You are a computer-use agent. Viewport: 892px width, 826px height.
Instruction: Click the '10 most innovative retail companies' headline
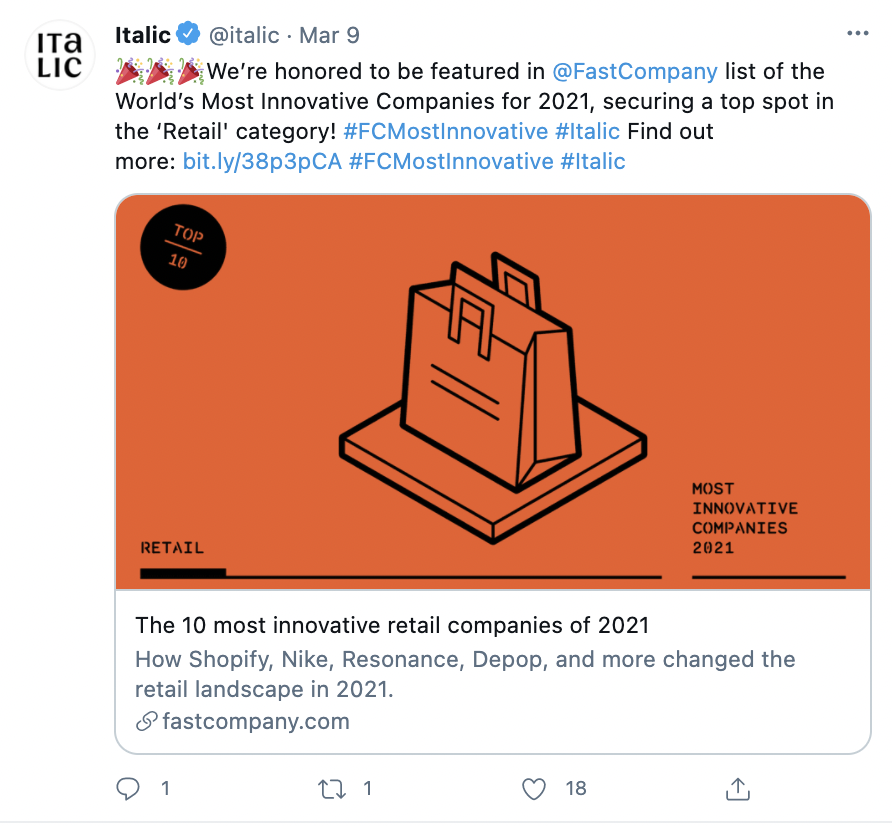392,626
